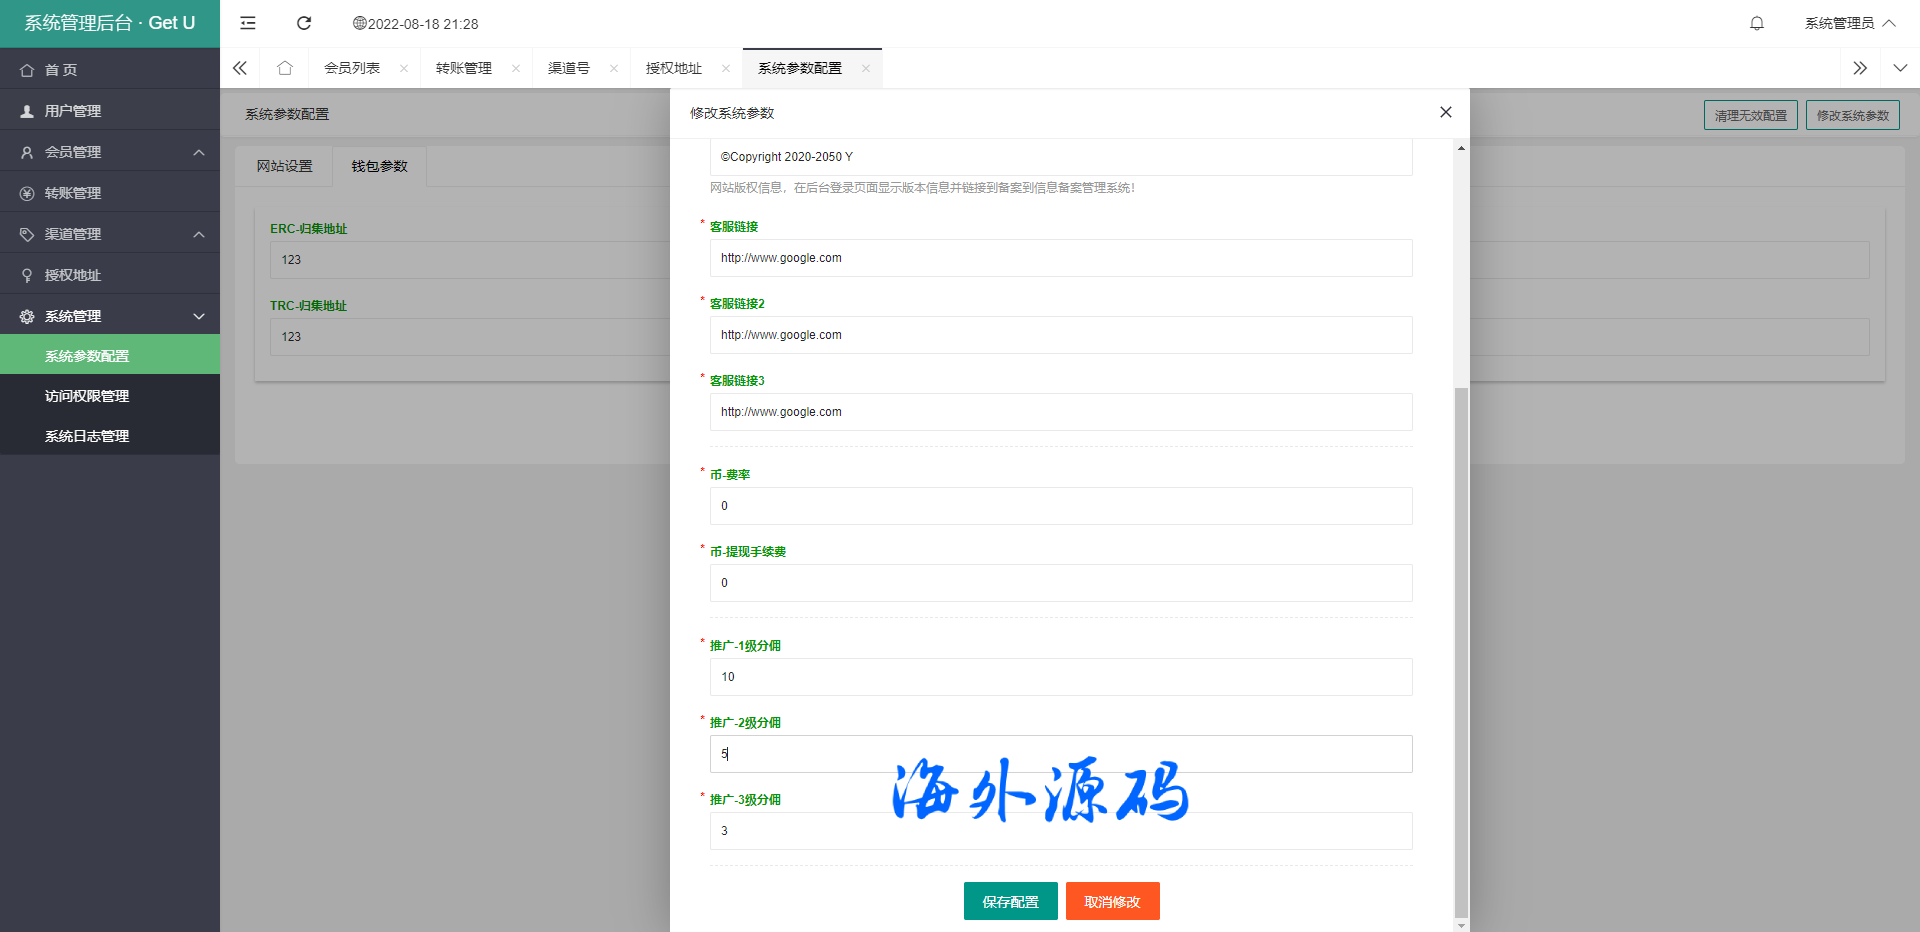1920x932 pixels.
Task: Click the dialog vertical scrollbar
Action: (1461, 650)
